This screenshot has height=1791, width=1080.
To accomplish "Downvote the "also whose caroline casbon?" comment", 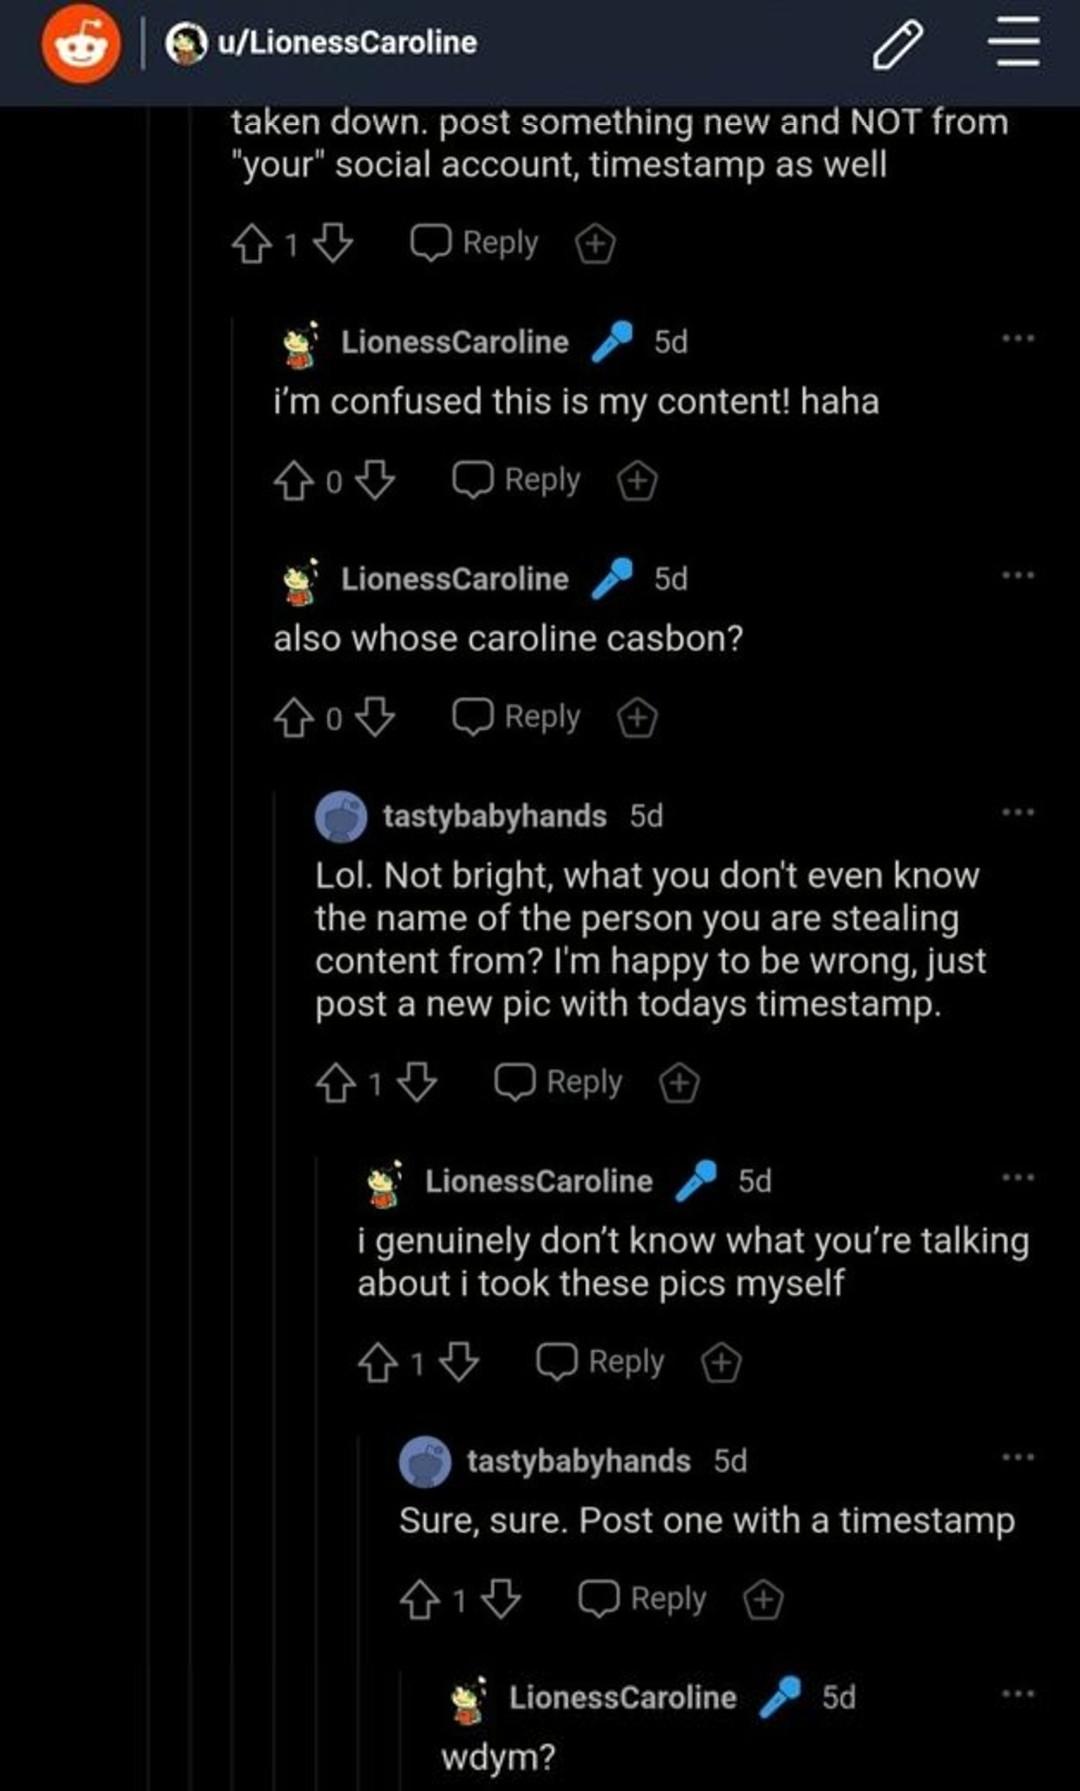I will click(x=375, y=717).
